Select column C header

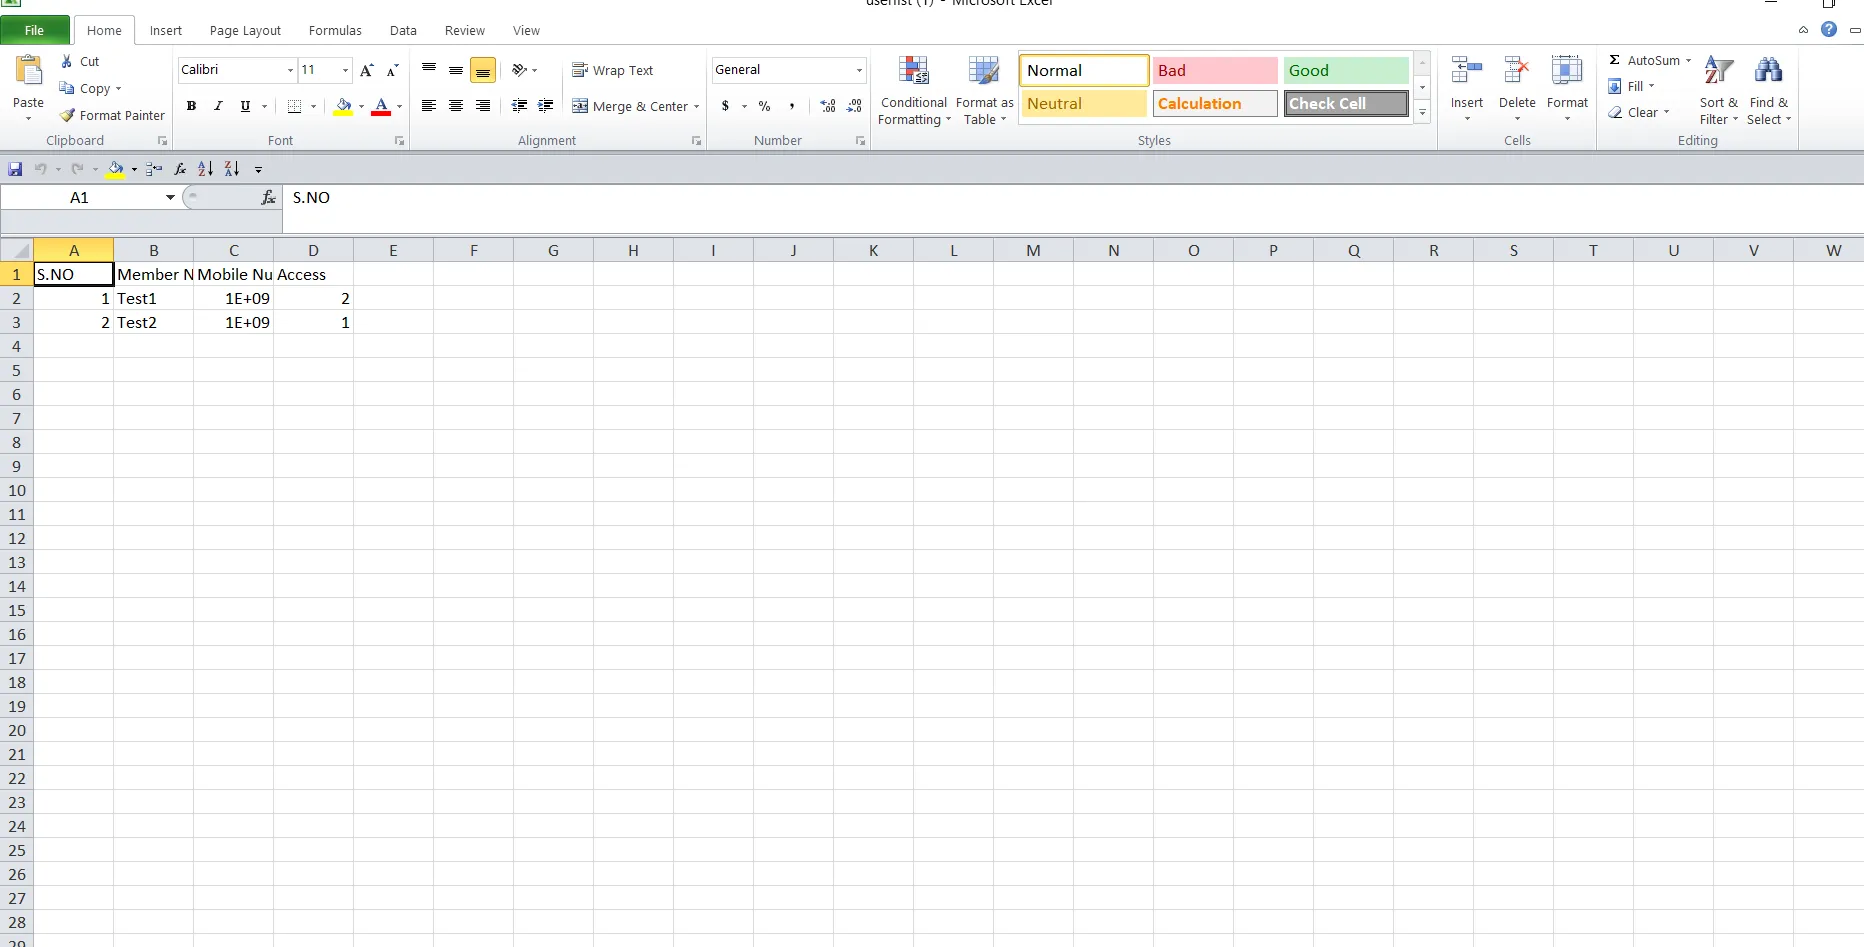[233, 250]
